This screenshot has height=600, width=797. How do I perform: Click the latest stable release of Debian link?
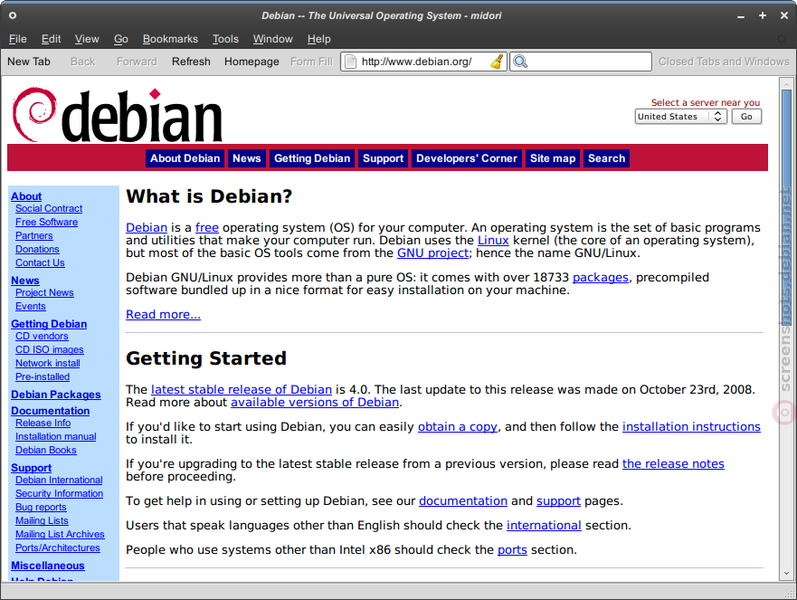click(241, 389)
